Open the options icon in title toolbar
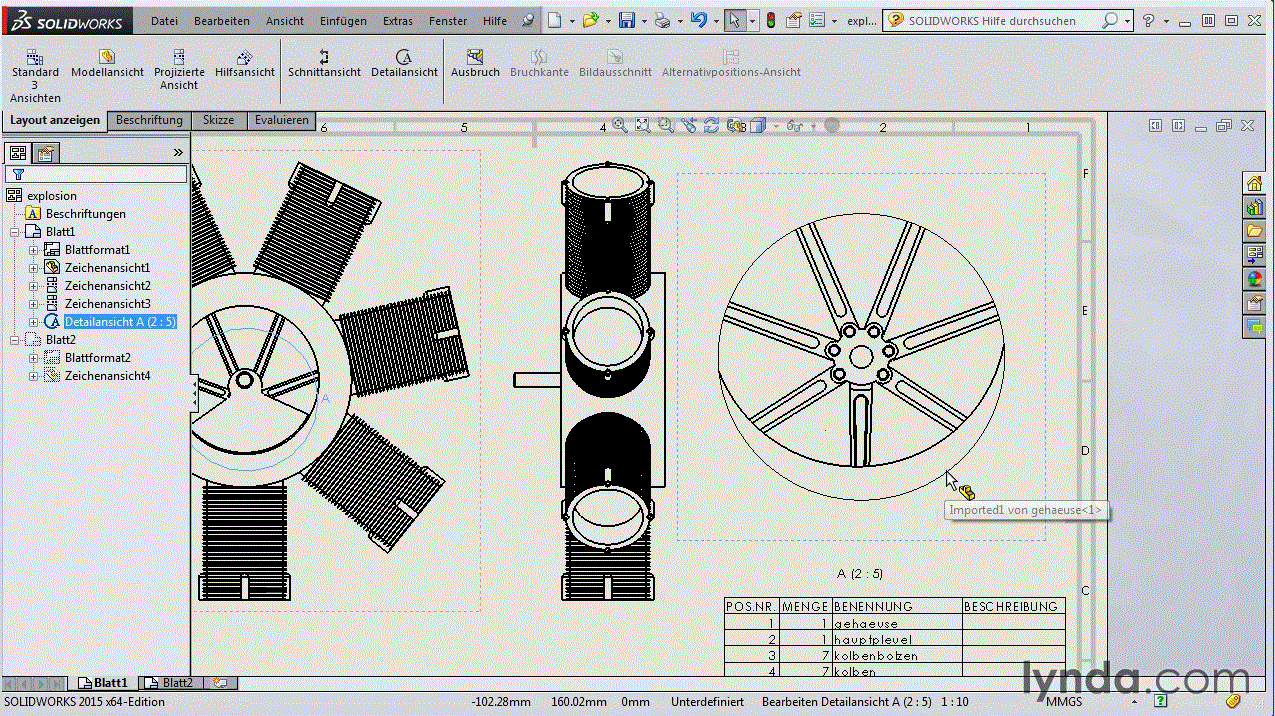The width and height of the screenshot is (1275, 716). tap(817, 20)
